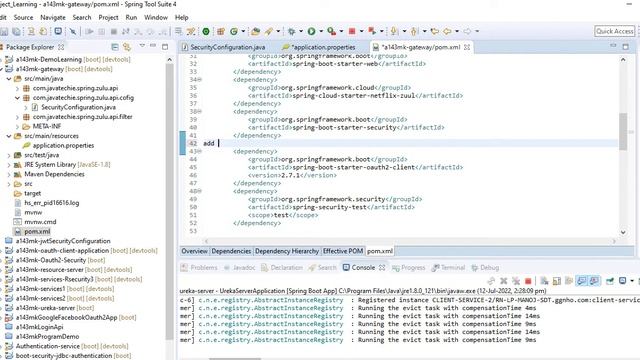Select a143mk-resource-server project
Viewport: 640px width, 360px height.
coord(50,270)
